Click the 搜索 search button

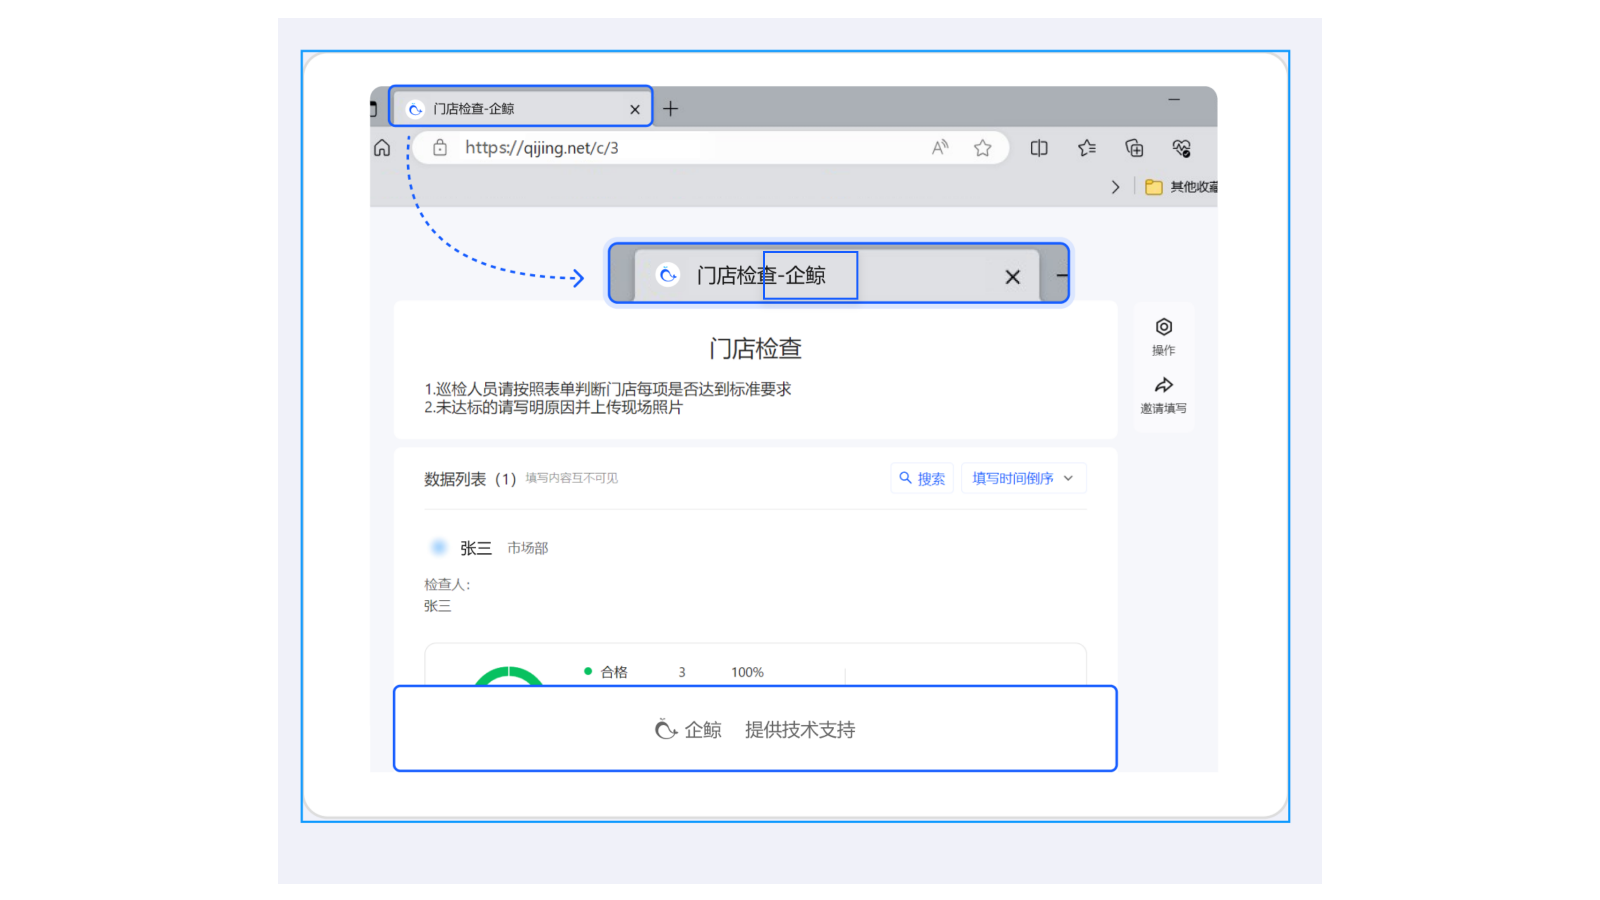tap(922, 478)
